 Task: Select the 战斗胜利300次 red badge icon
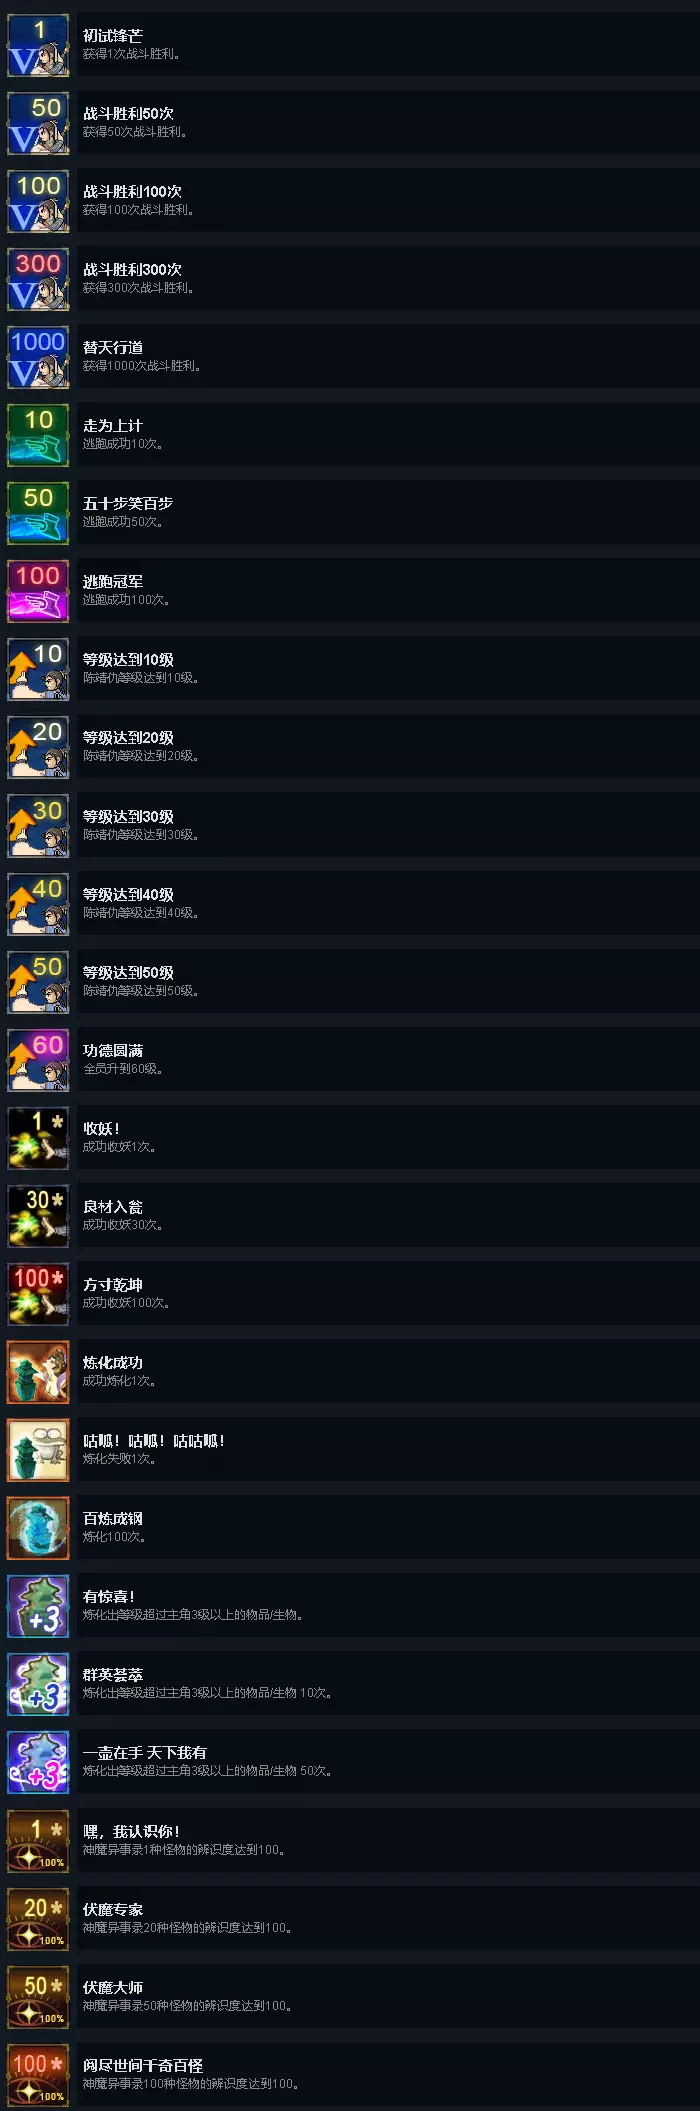(x=38, y=279)
